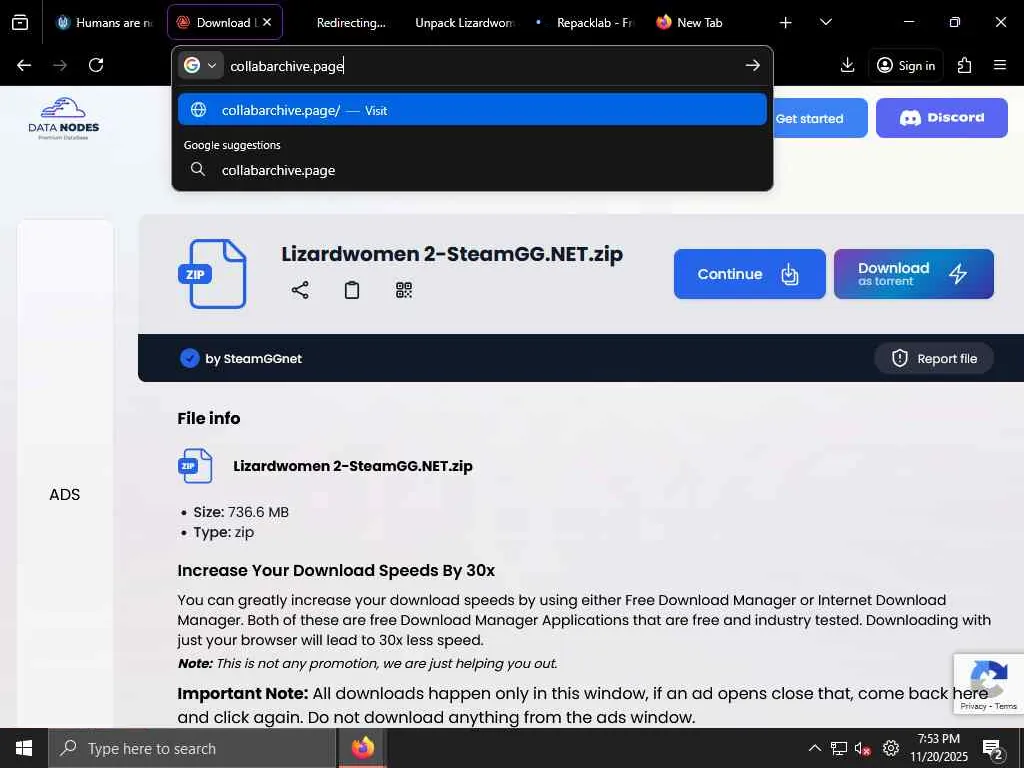Show the QR code icon
The image size is (1024, 768).
pos(404,290)
